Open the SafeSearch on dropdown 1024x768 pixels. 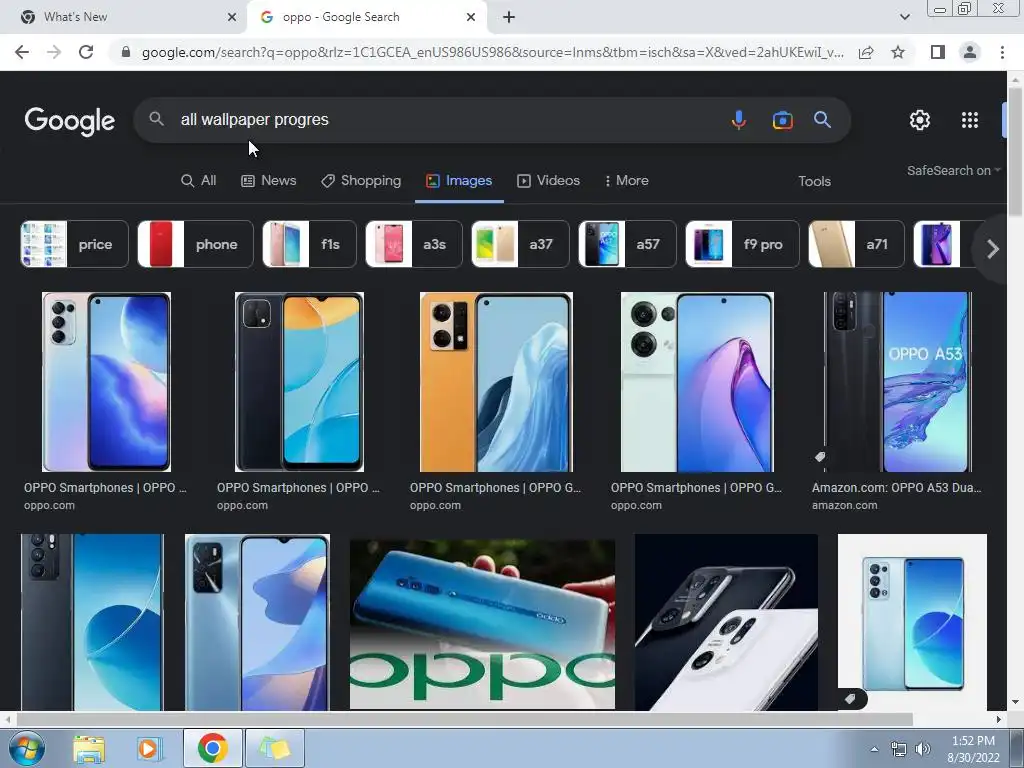(x=953, y=170)
